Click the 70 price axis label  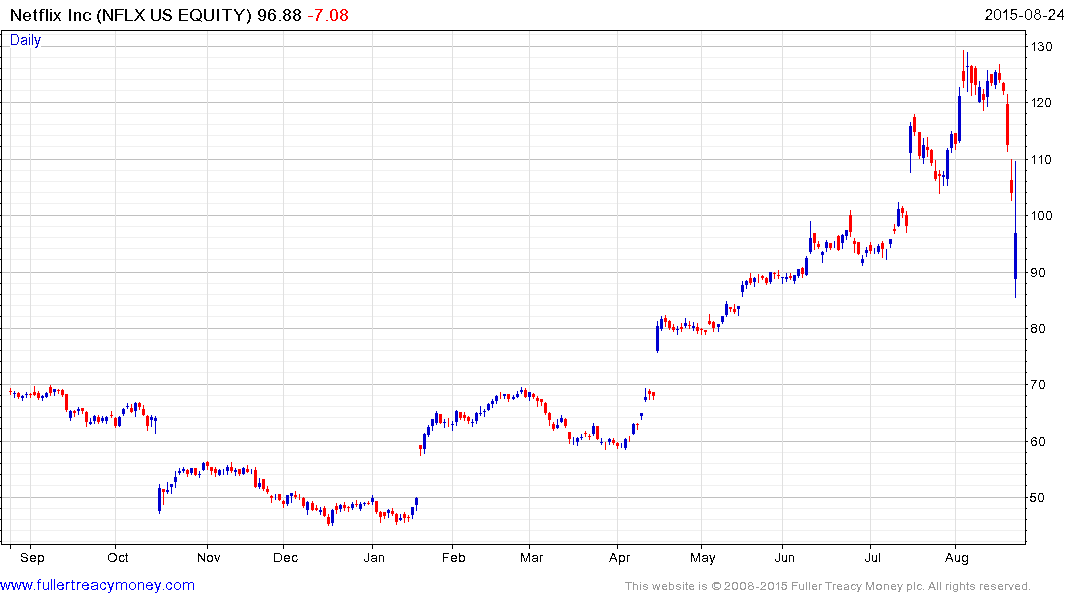point(1038,385)
